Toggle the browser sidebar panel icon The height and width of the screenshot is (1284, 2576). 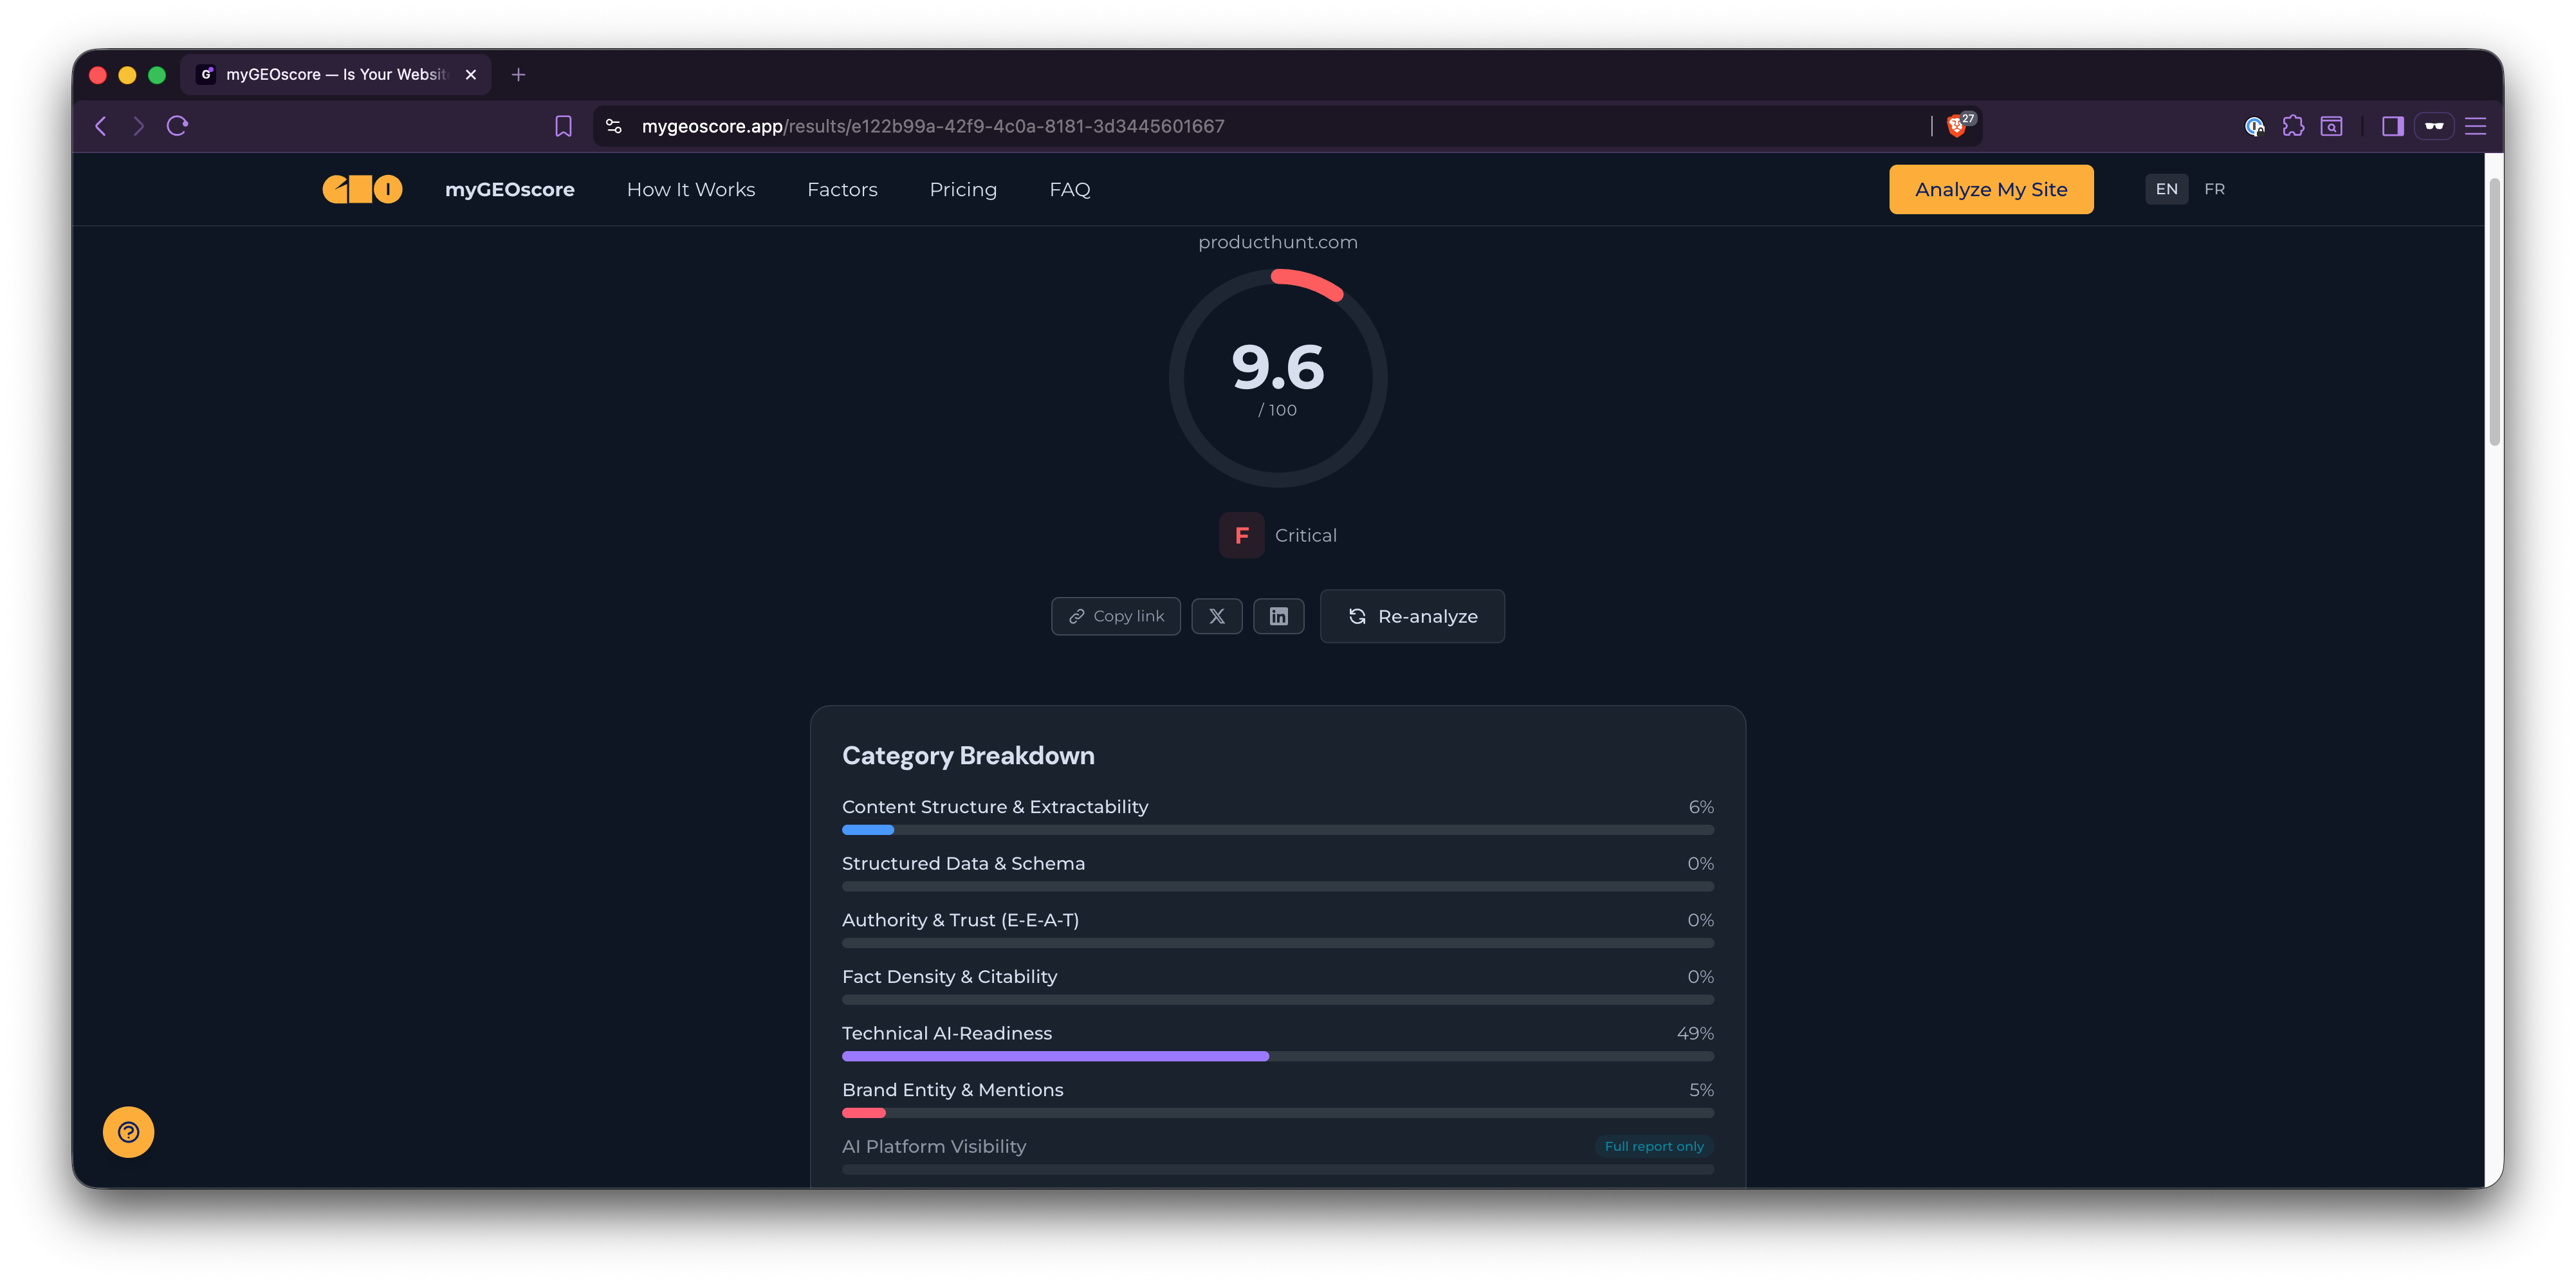[x=2393, y=126]
